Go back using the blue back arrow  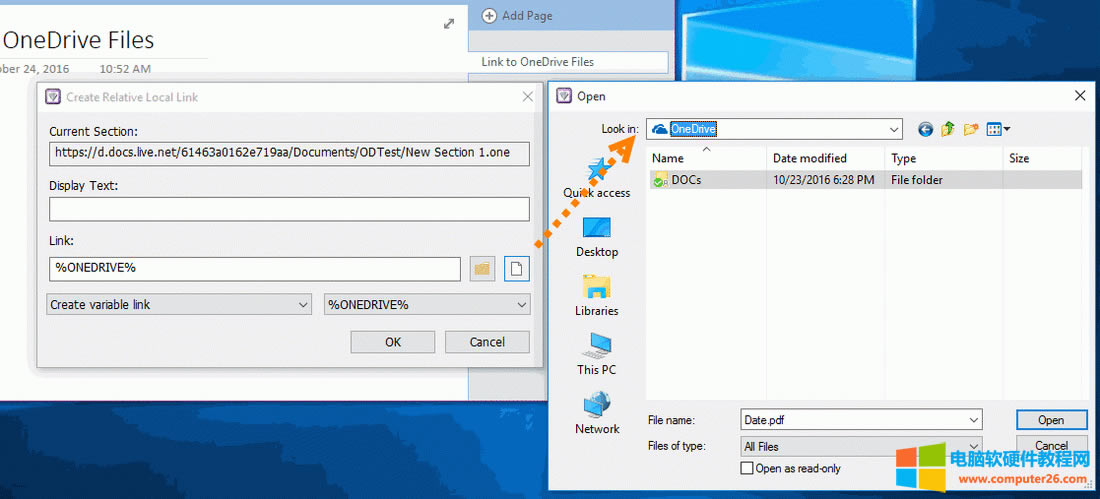pyautogui.click(x=925, y=129)
